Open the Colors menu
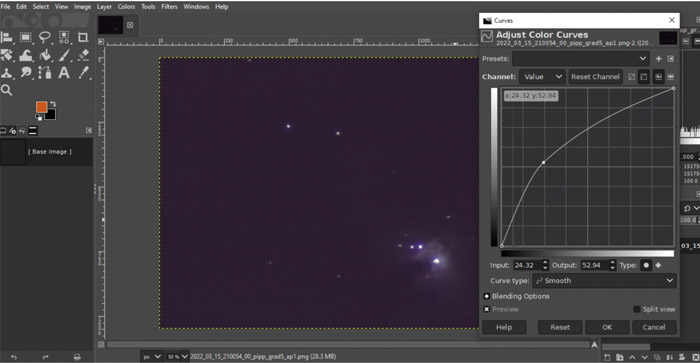The width and height of the screenshot is (700, 363). pyautogui.click(x=126, y=7)
